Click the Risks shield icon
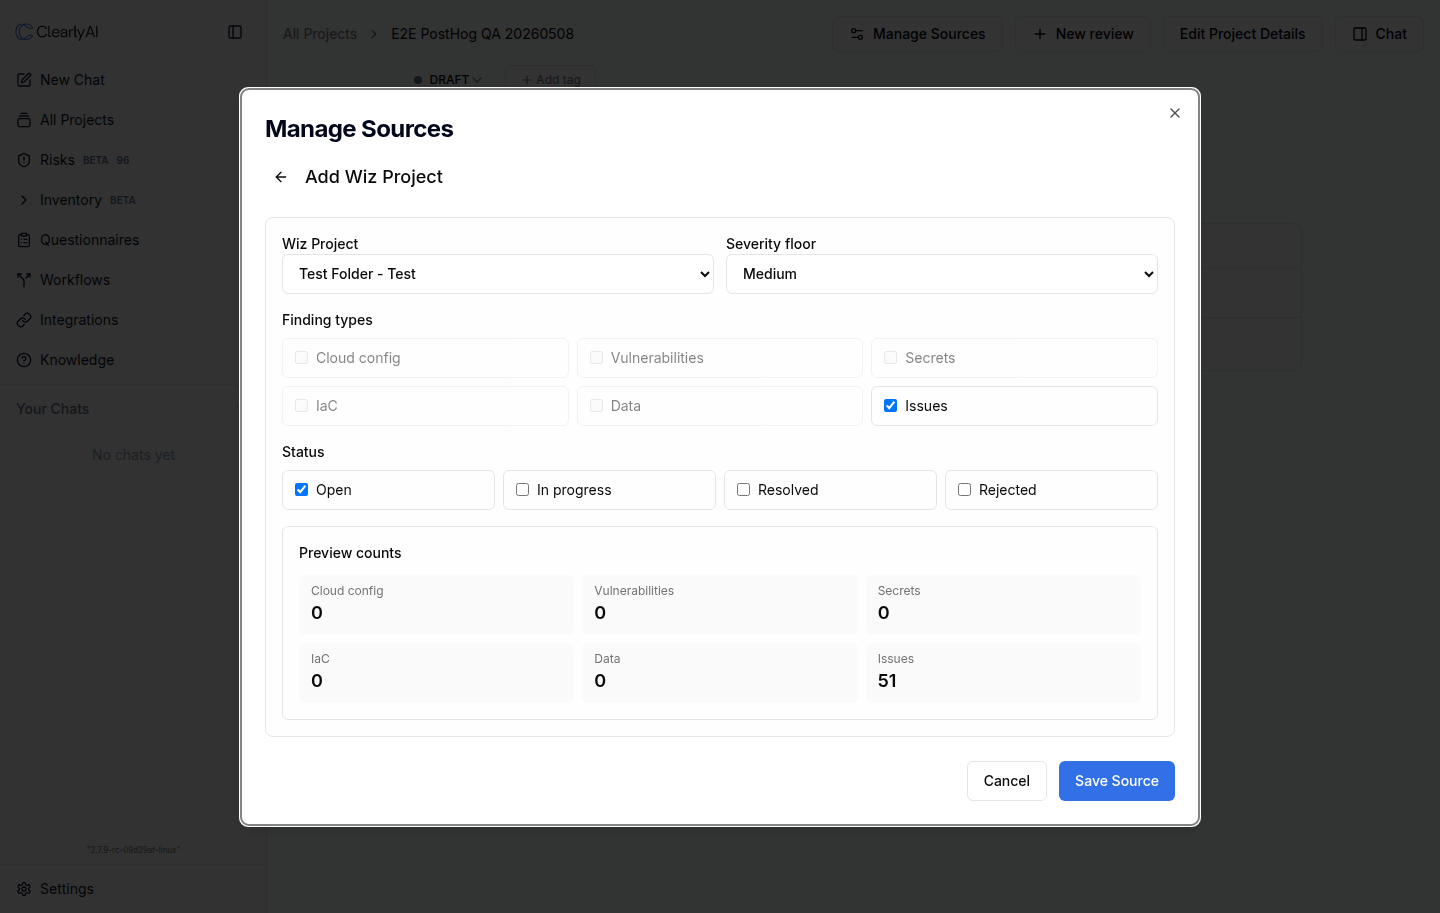 pos(24,160)
